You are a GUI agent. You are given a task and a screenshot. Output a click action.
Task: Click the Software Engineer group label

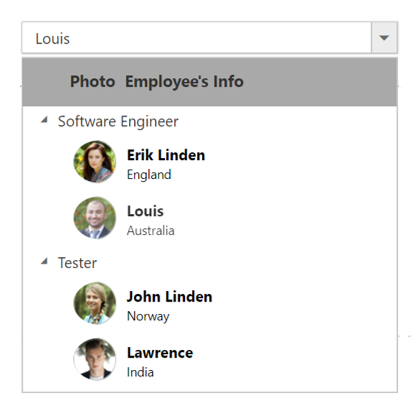(118, 121)
